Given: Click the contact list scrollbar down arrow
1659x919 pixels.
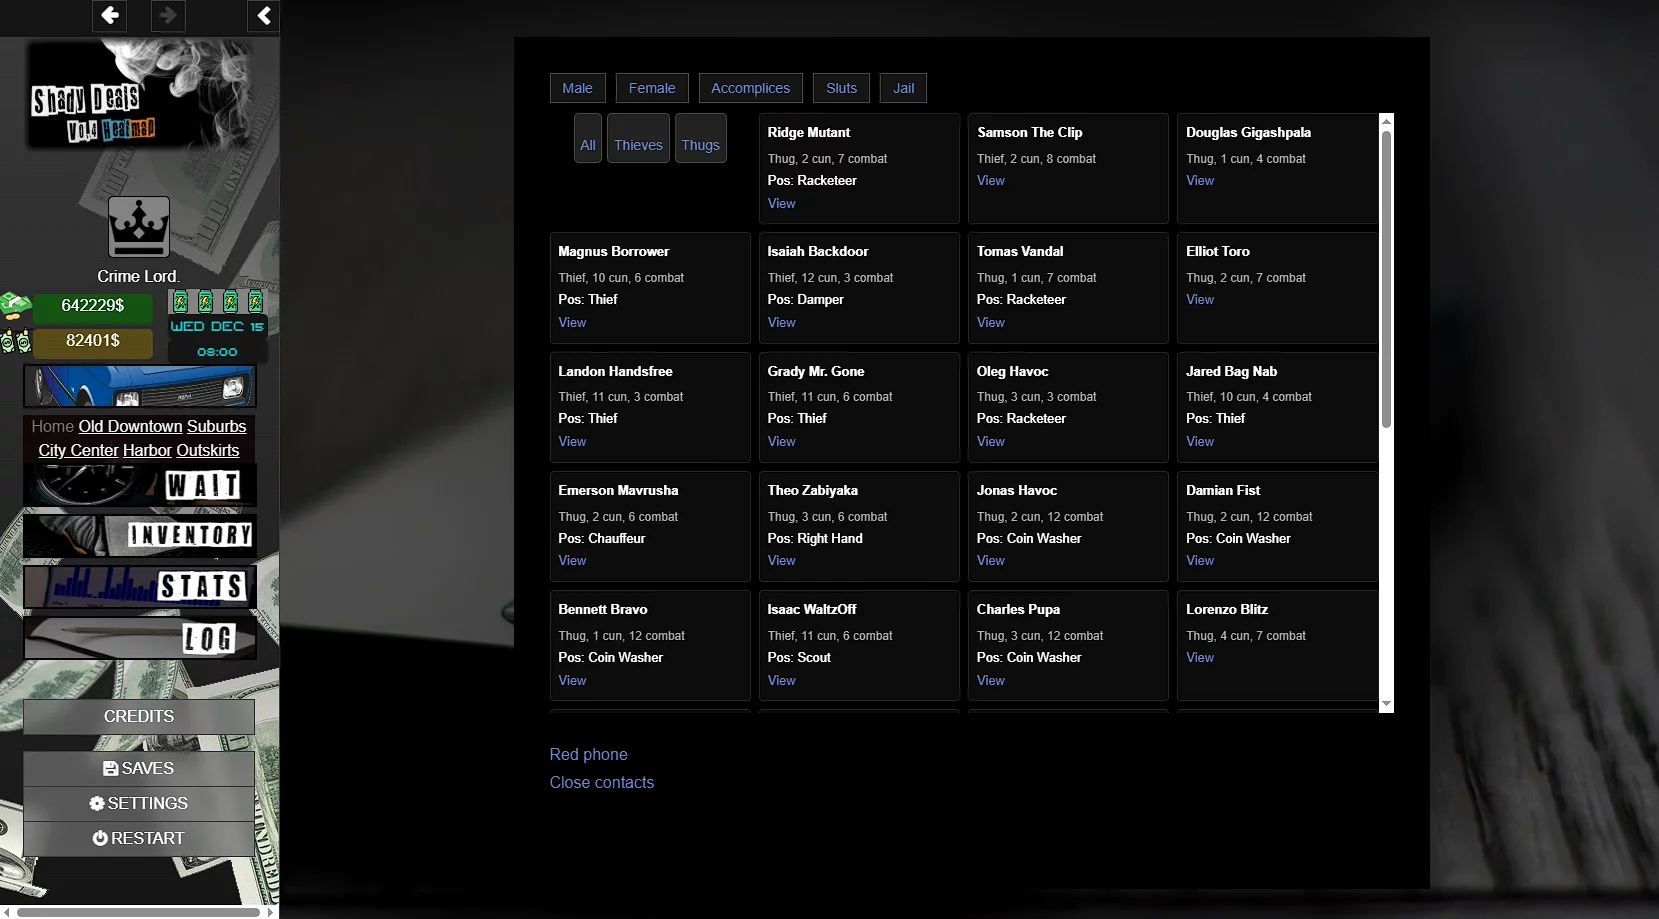Looking at the screenshot, I should pyautogui.click(x=1386, y=704).
